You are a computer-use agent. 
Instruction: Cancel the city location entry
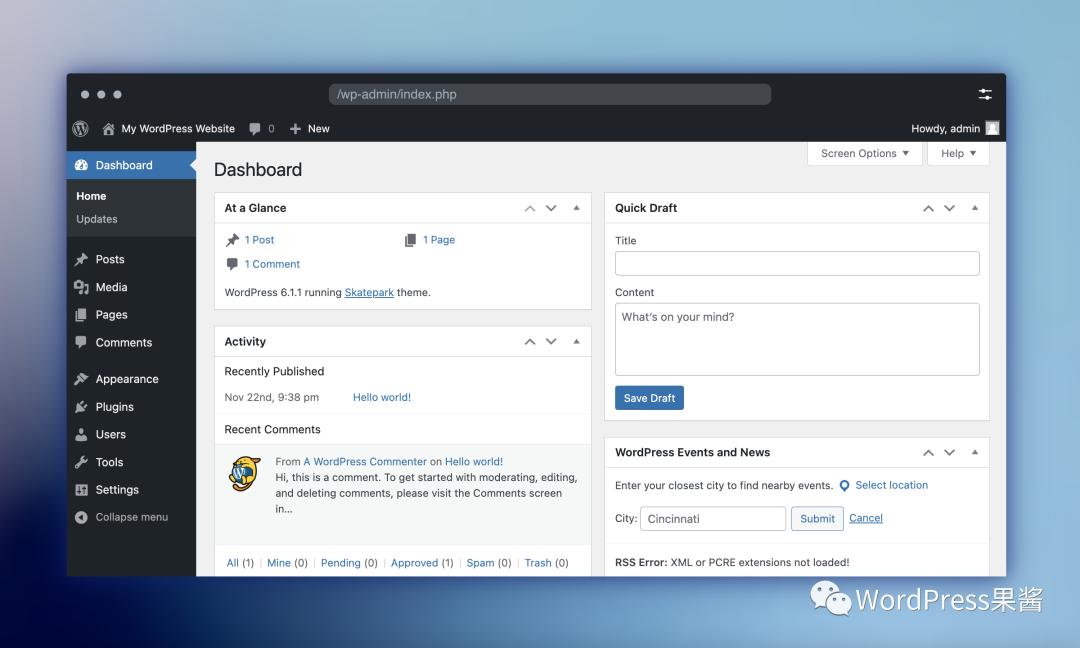coord(866,518)
